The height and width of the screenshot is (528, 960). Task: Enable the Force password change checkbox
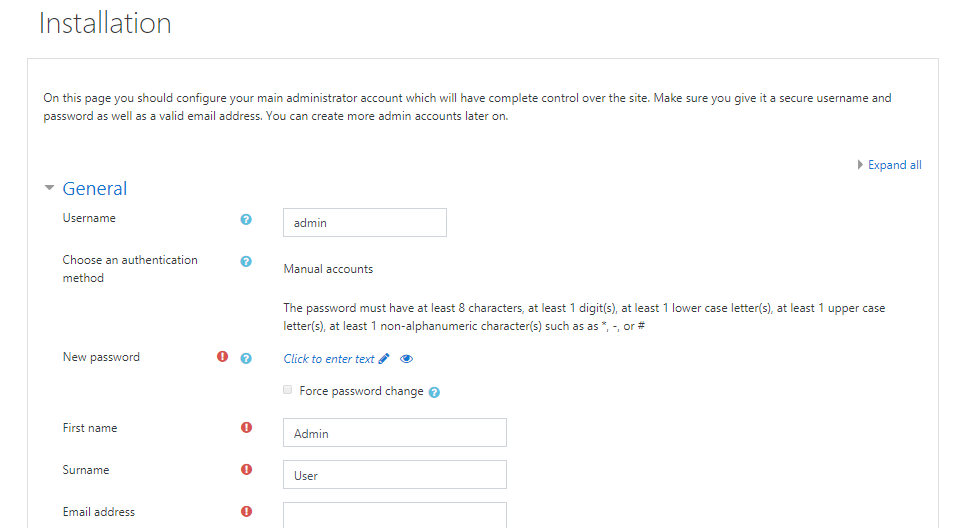click(288, 390)
